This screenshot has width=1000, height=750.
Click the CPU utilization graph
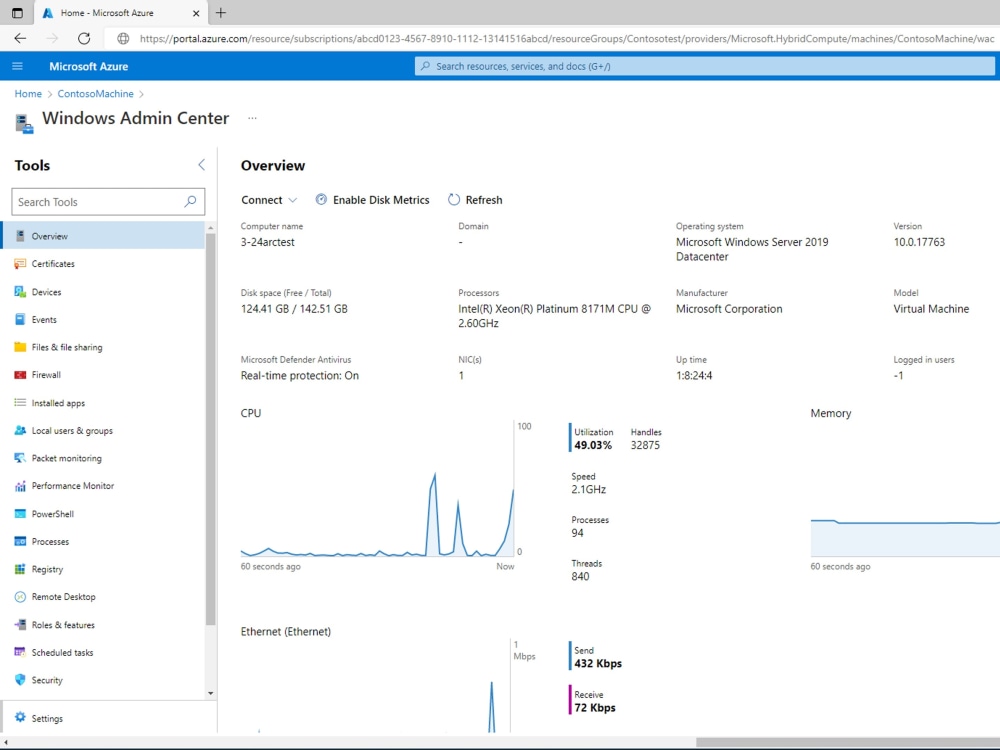pyautogui.click(x=377, y=489)
